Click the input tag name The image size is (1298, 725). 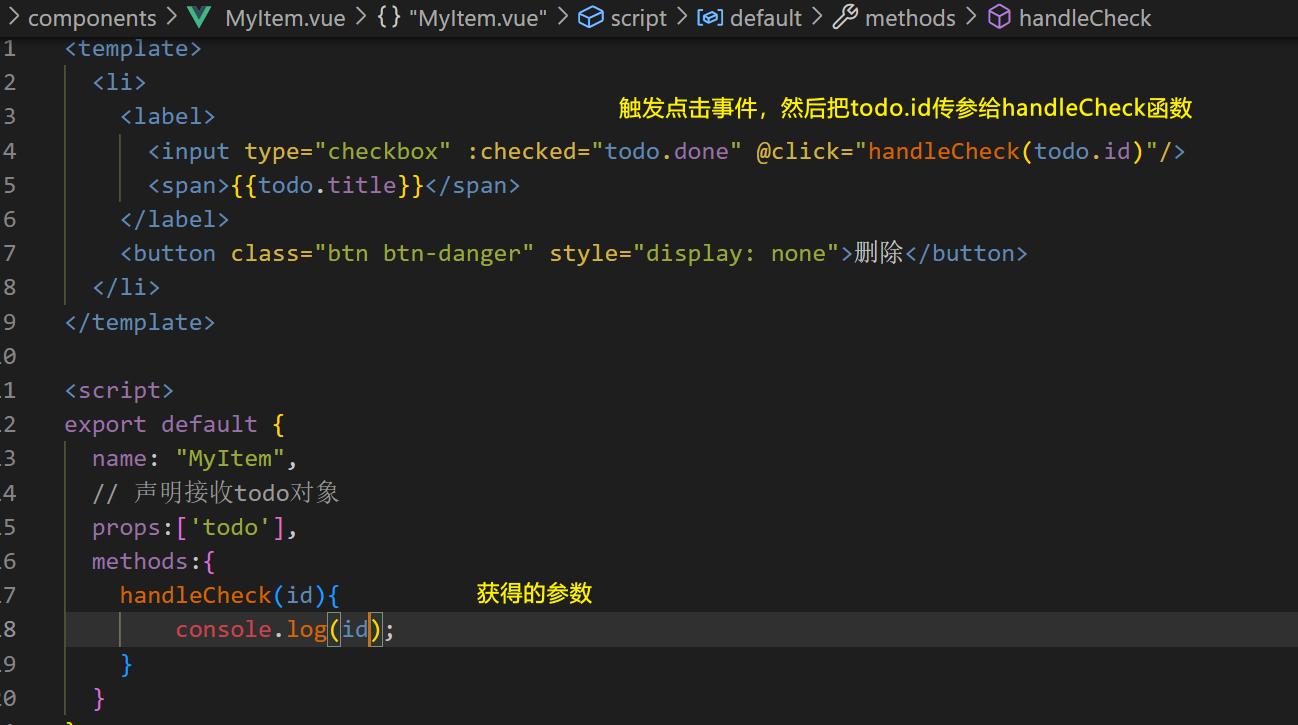[196, 151]
